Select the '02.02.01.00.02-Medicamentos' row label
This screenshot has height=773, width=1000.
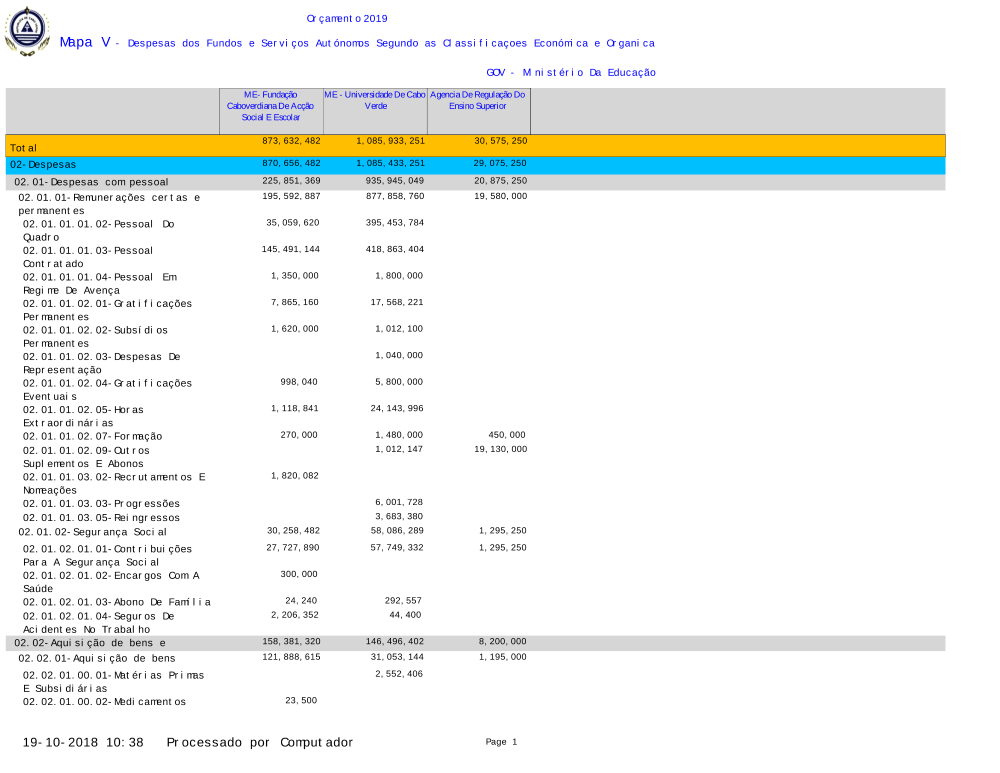(104, 702)
